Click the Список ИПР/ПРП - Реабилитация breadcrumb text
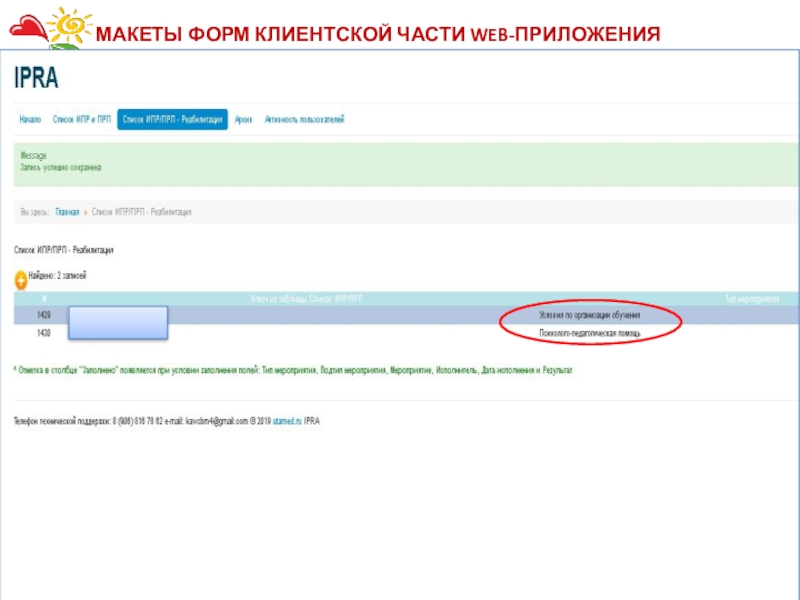 point(142,212)
